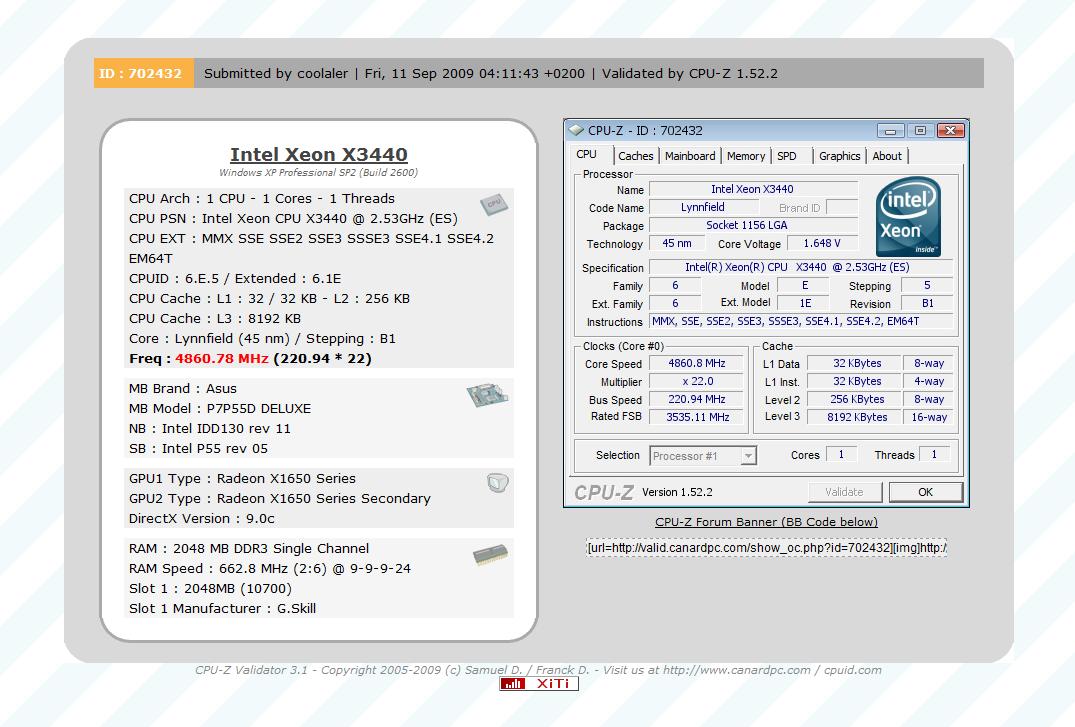The height and width of the screenshot is (727, 1075).
Task: Click the Cores count 1 field
Action: (841, 454)
